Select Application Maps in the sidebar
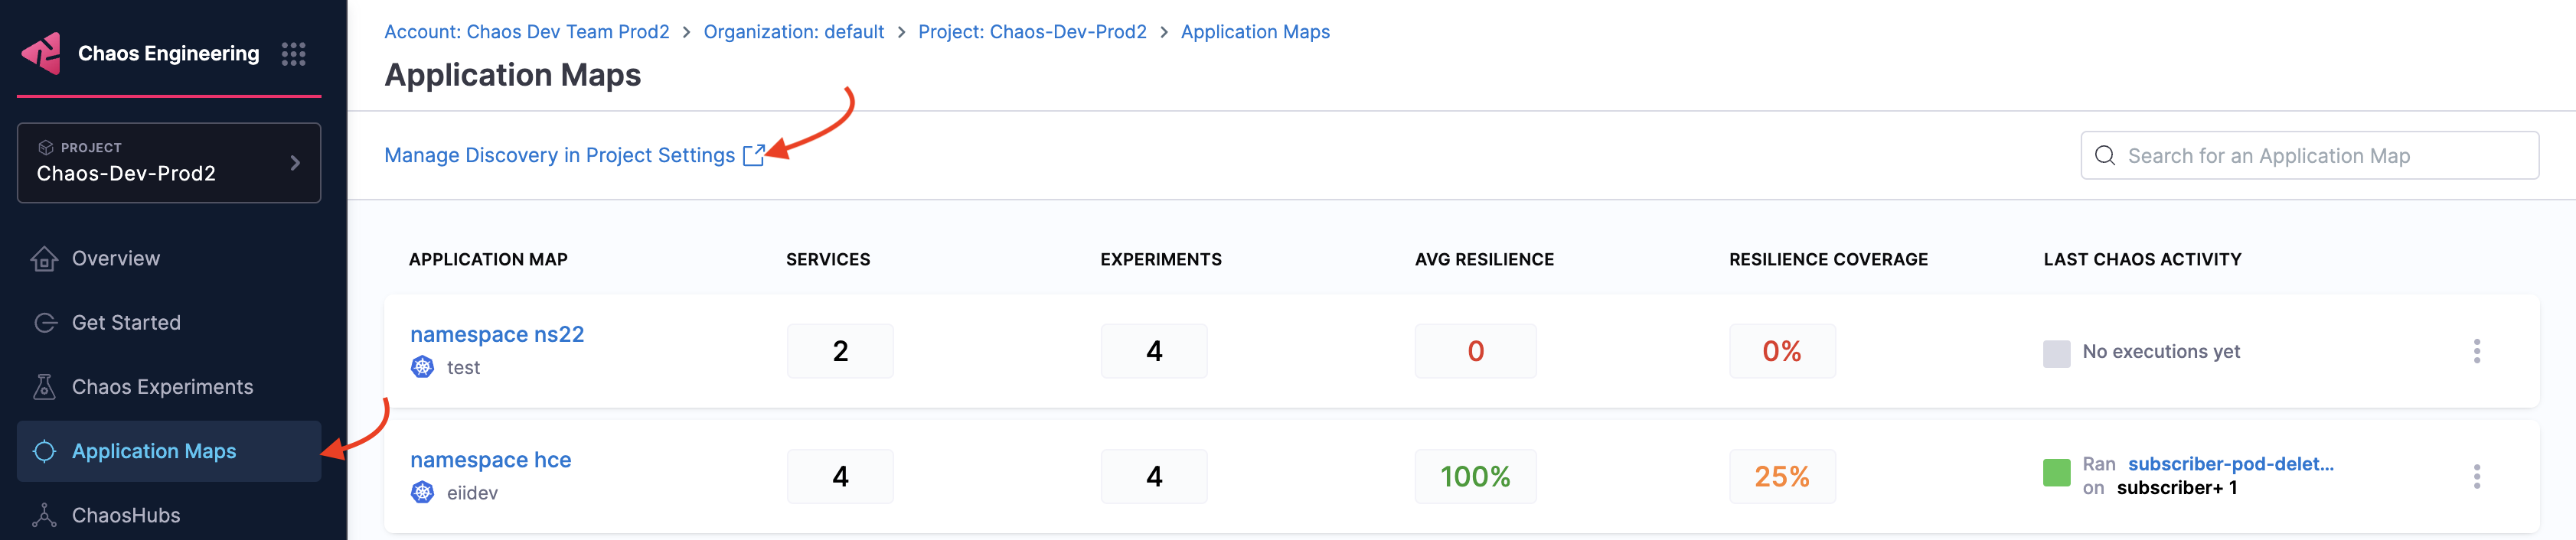This screenshot has width=2576, height=540. pyautogui.click(x=154, y=451)
